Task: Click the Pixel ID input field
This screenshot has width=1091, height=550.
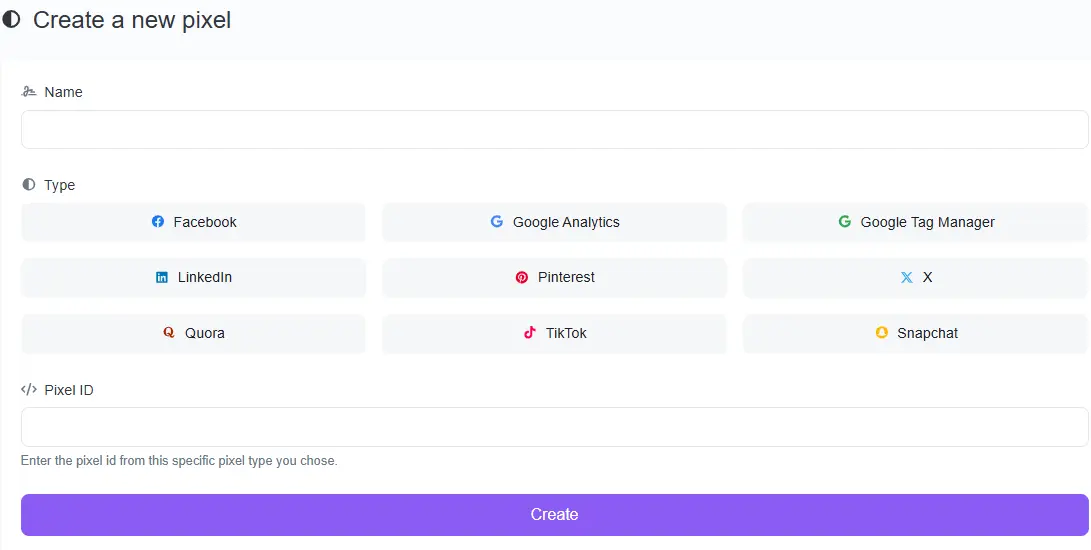Action: pos(555,427)
